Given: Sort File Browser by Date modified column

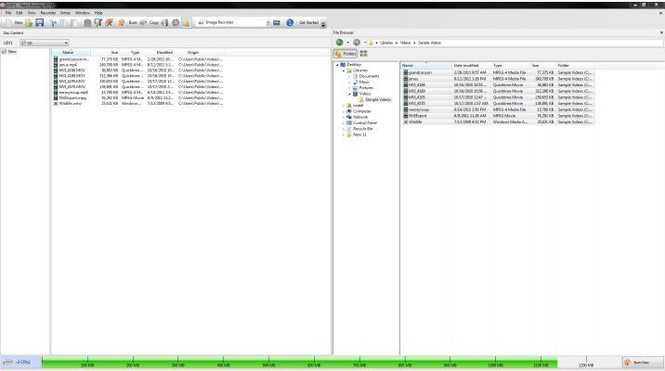Looking at the screenshot, I should click(x=471, y=65).
